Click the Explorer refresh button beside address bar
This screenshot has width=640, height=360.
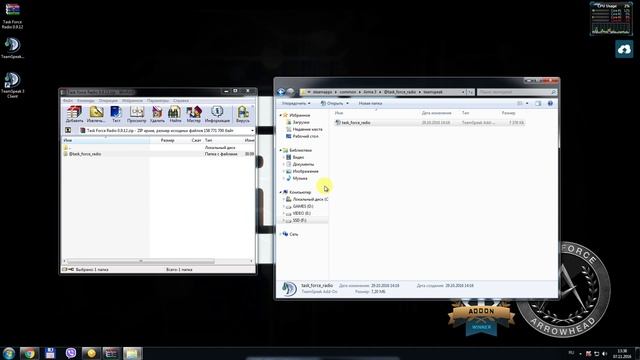point(471,92)
